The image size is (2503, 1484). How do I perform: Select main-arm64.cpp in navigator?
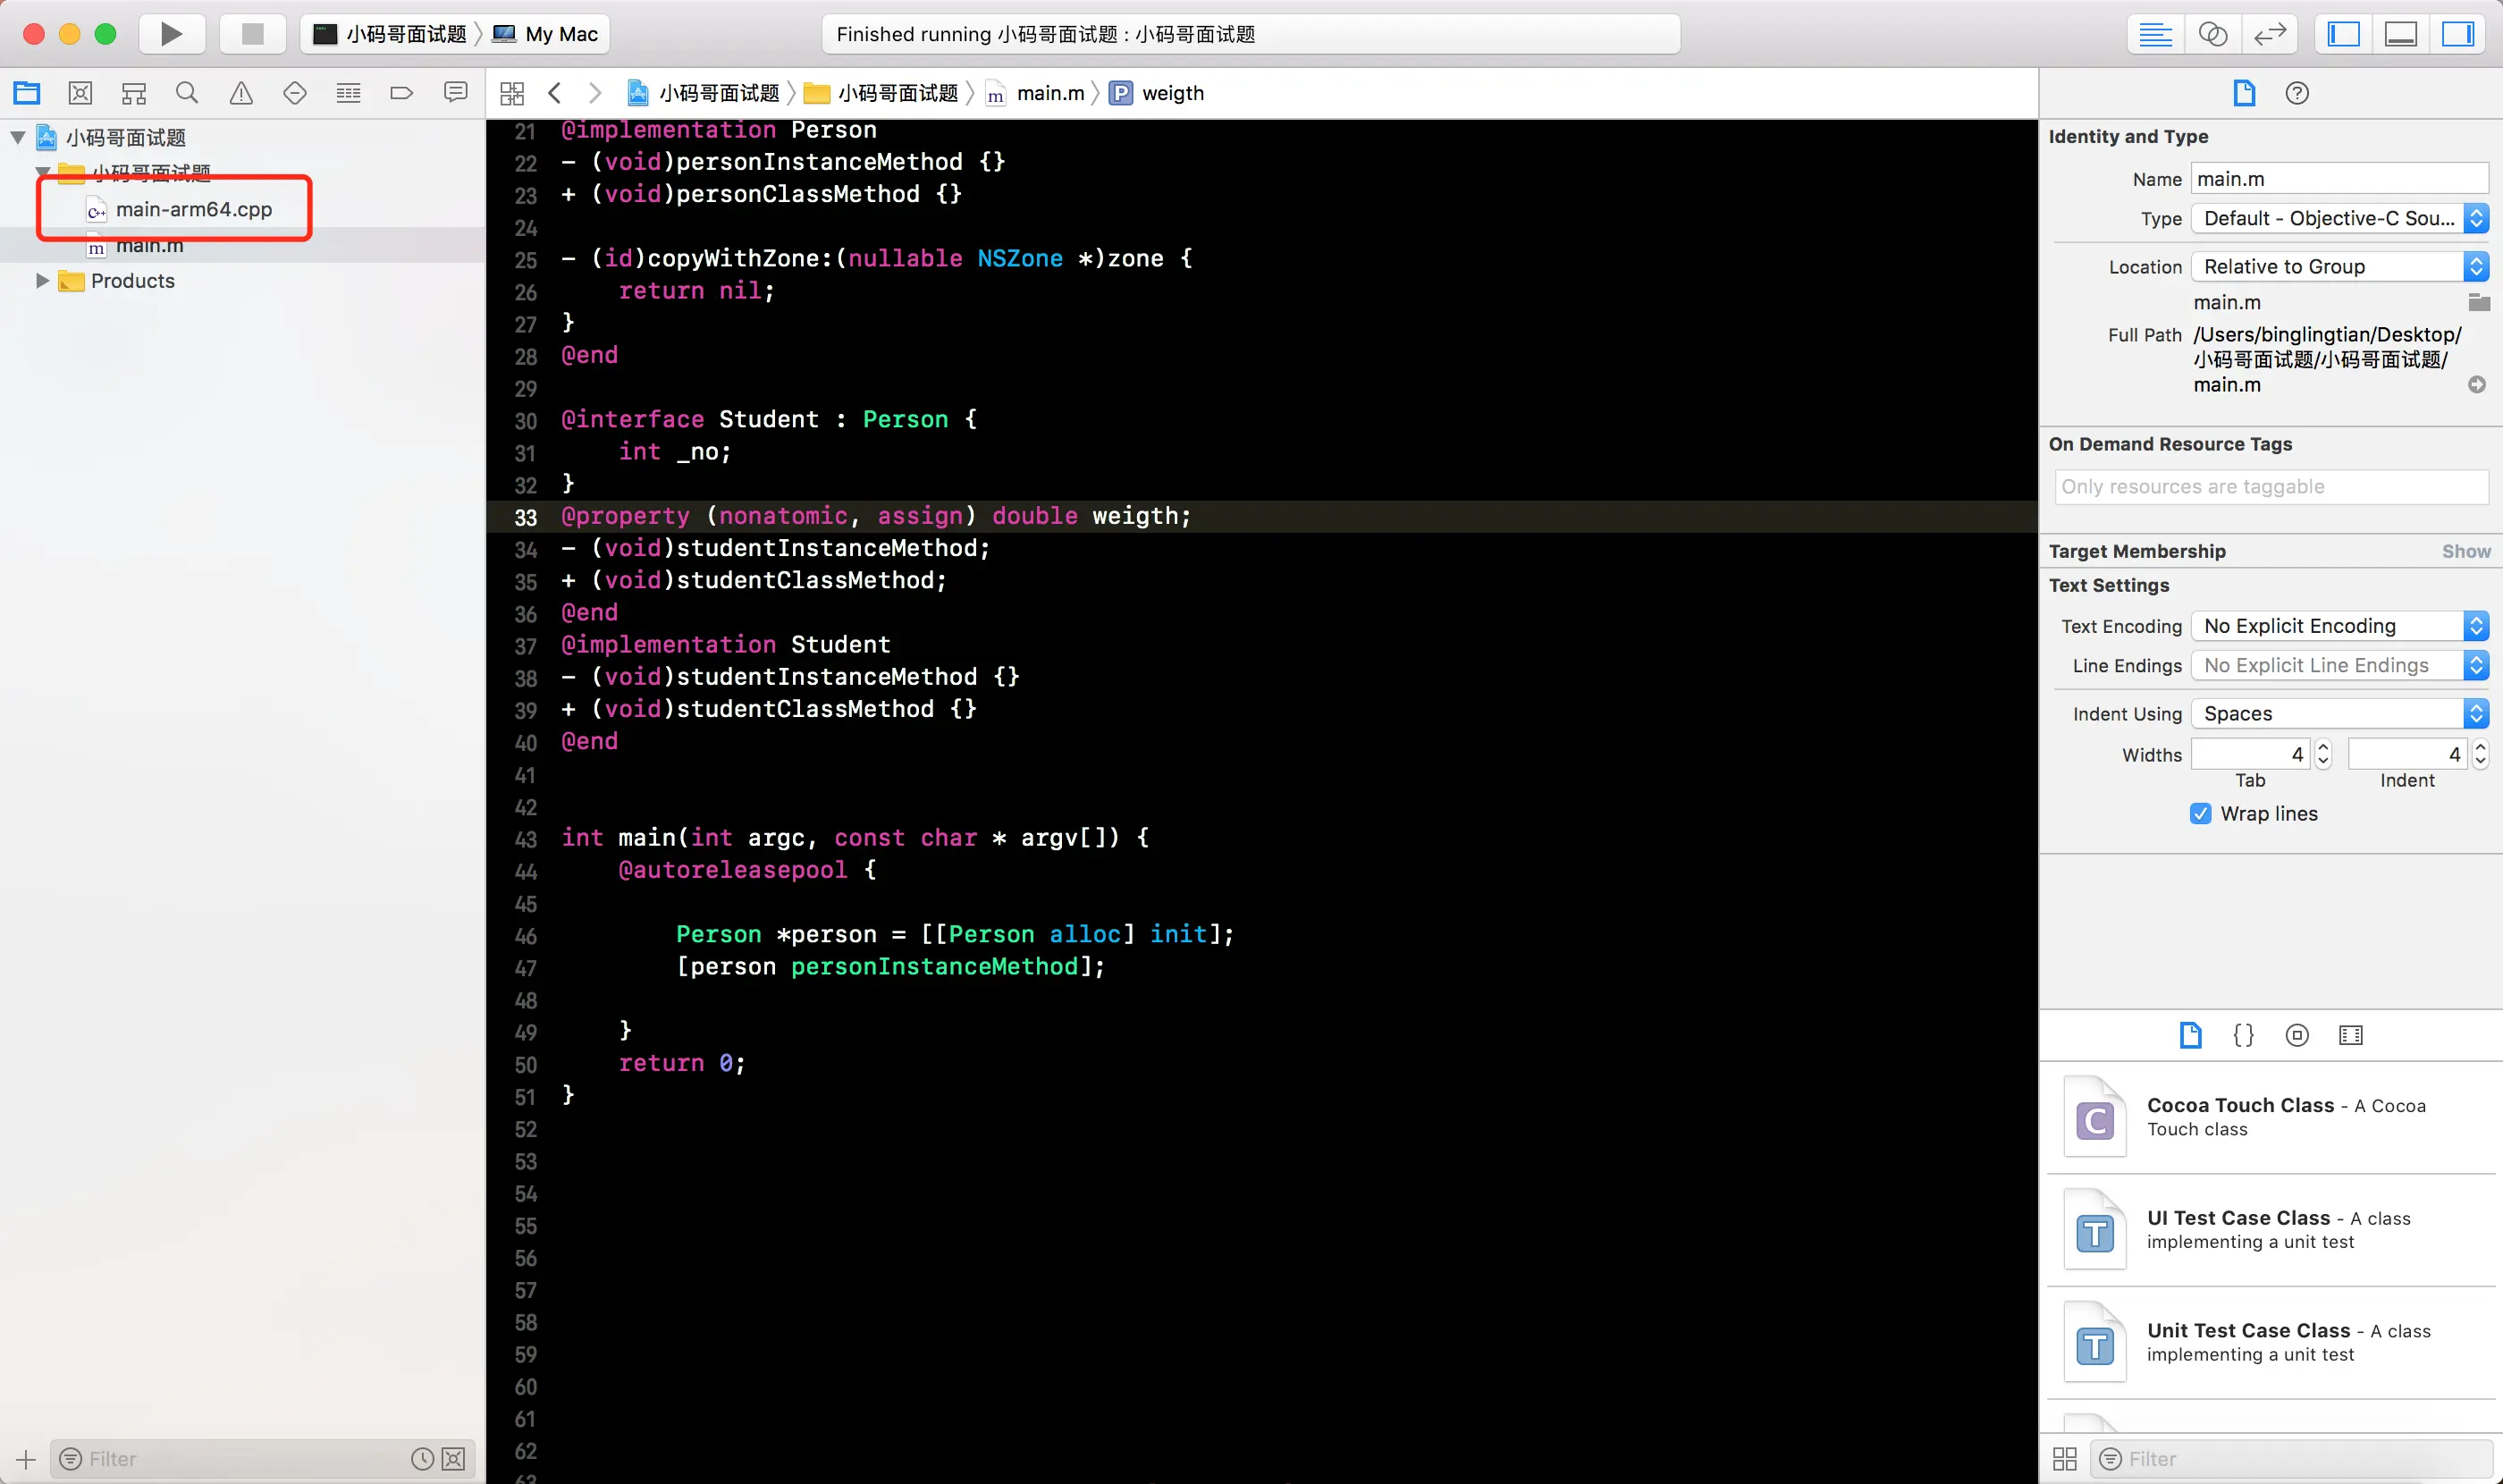(193, 209)
